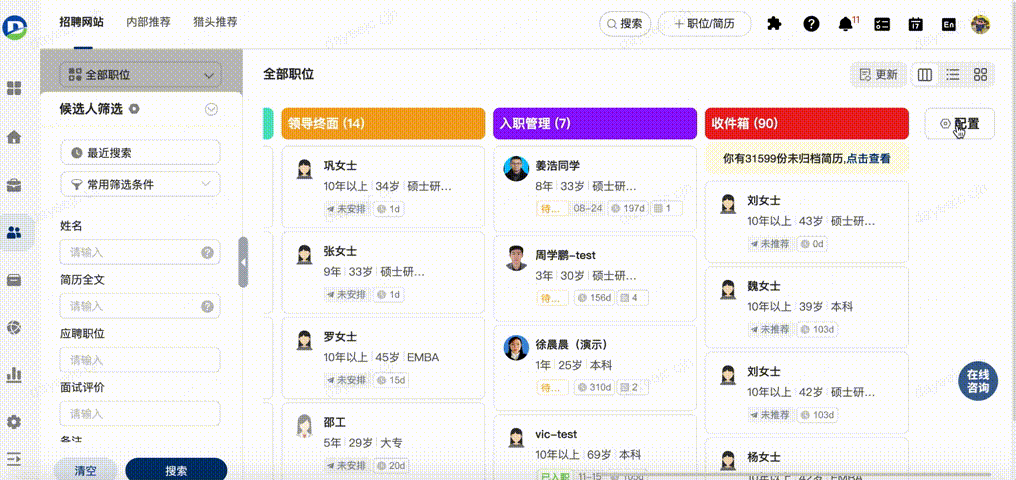Open the task checklist icon in header
Viewport: 1016px width, 480px height.
pyautogui.click(x=881, y=23)
